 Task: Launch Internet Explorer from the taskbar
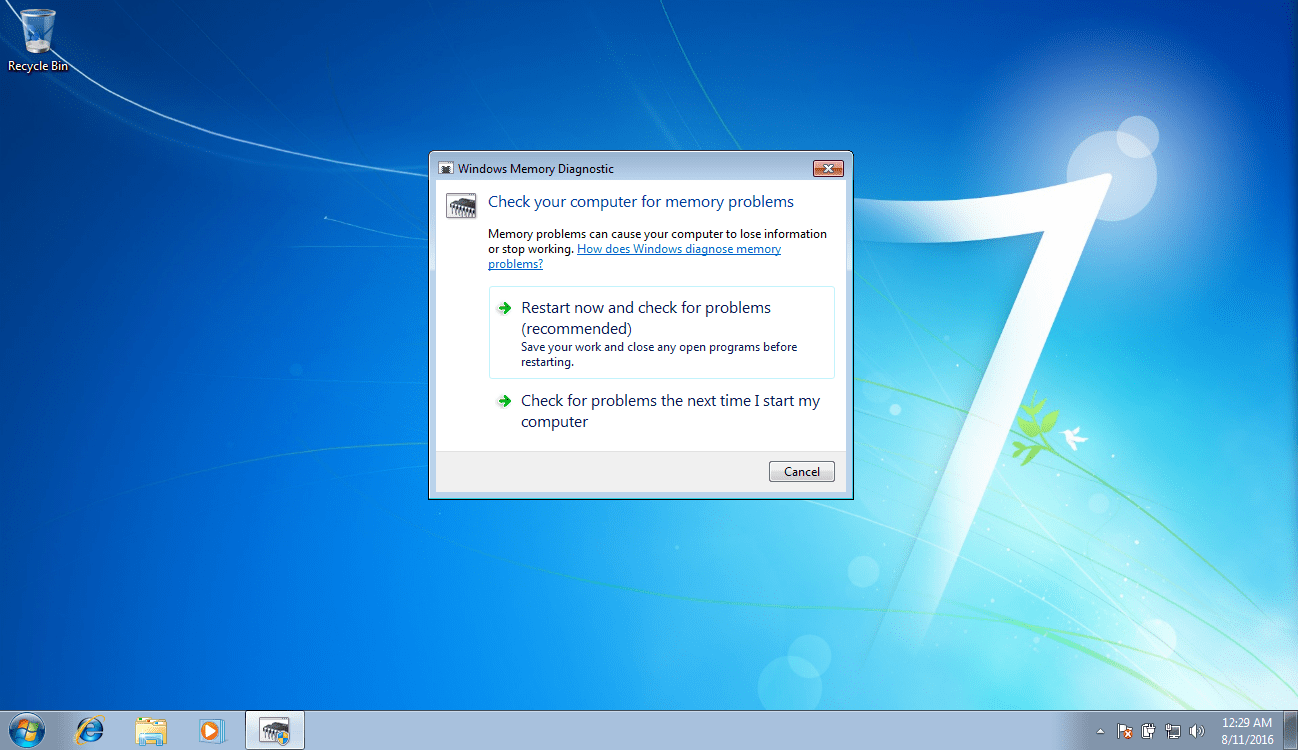(89, 729)
